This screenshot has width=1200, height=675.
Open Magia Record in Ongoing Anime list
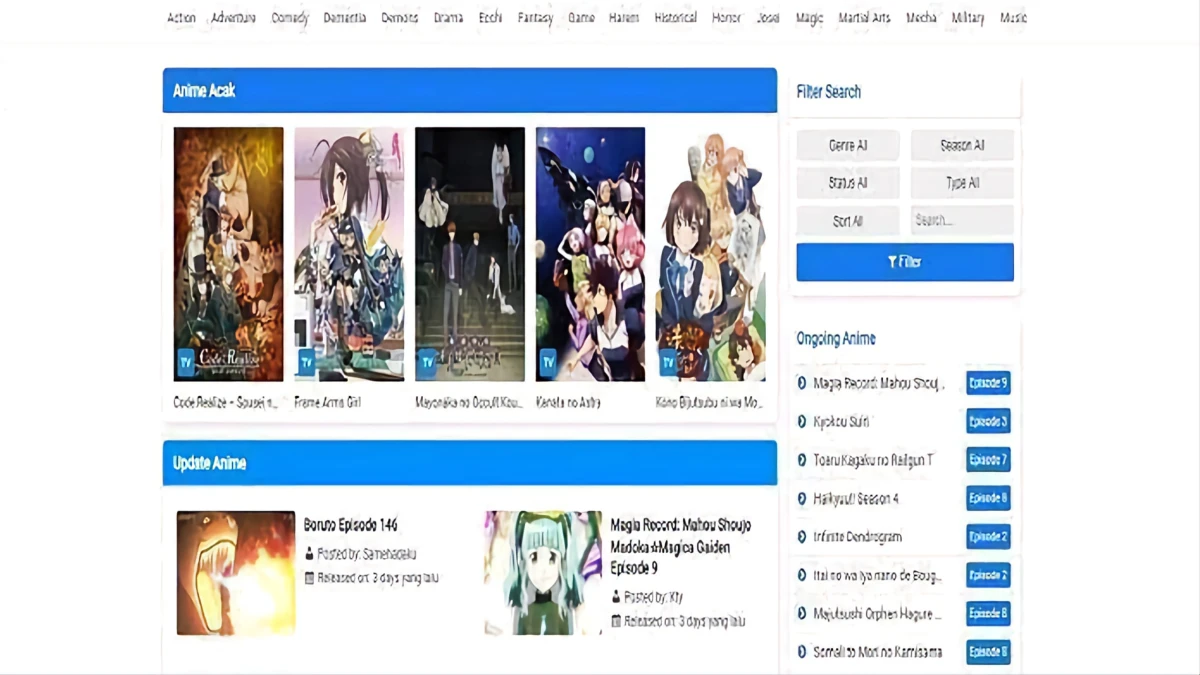879,383
